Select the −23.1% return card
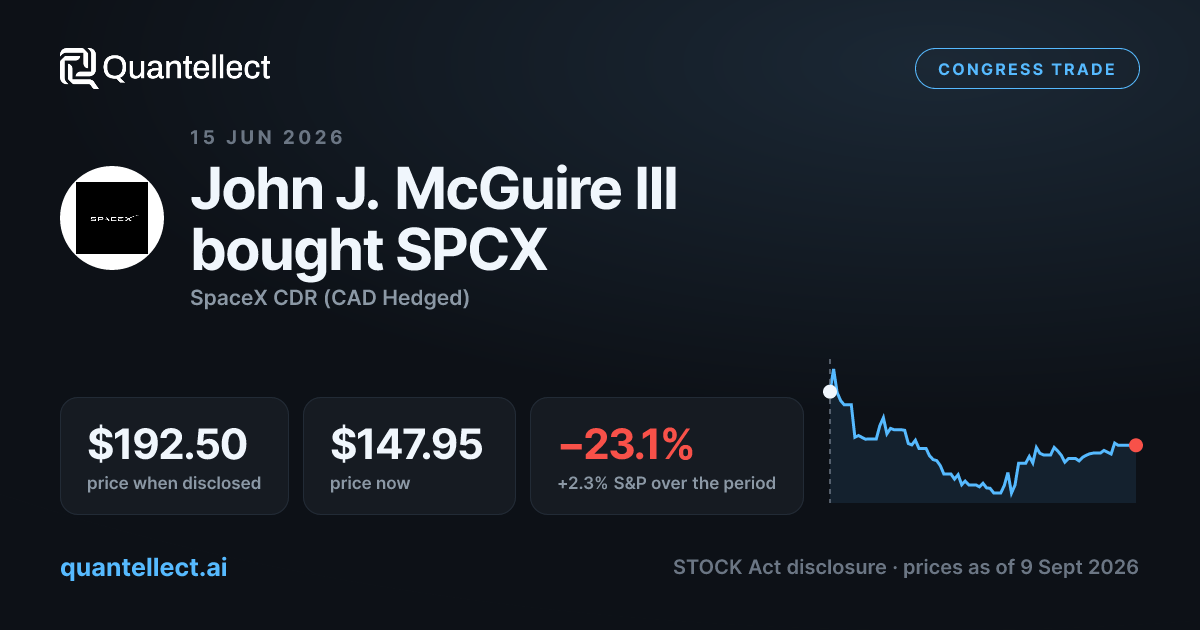1200x630 pixels. pyautogui.click(x=666, y=456)
